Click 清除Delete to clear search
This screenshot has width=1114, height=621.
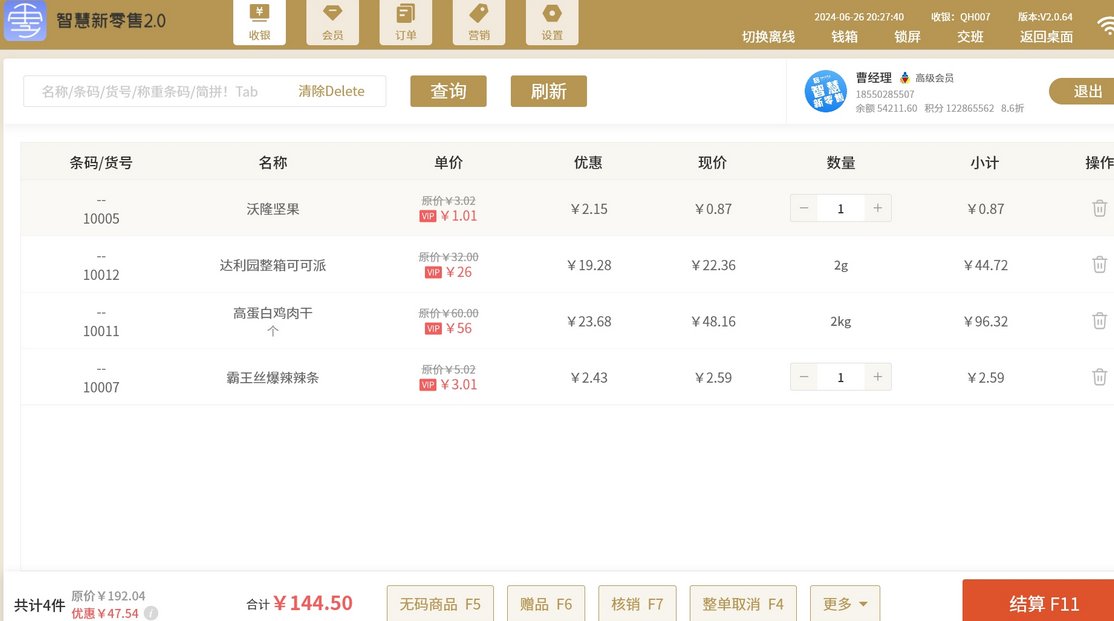pyautogui.click(x=331, y=91)
